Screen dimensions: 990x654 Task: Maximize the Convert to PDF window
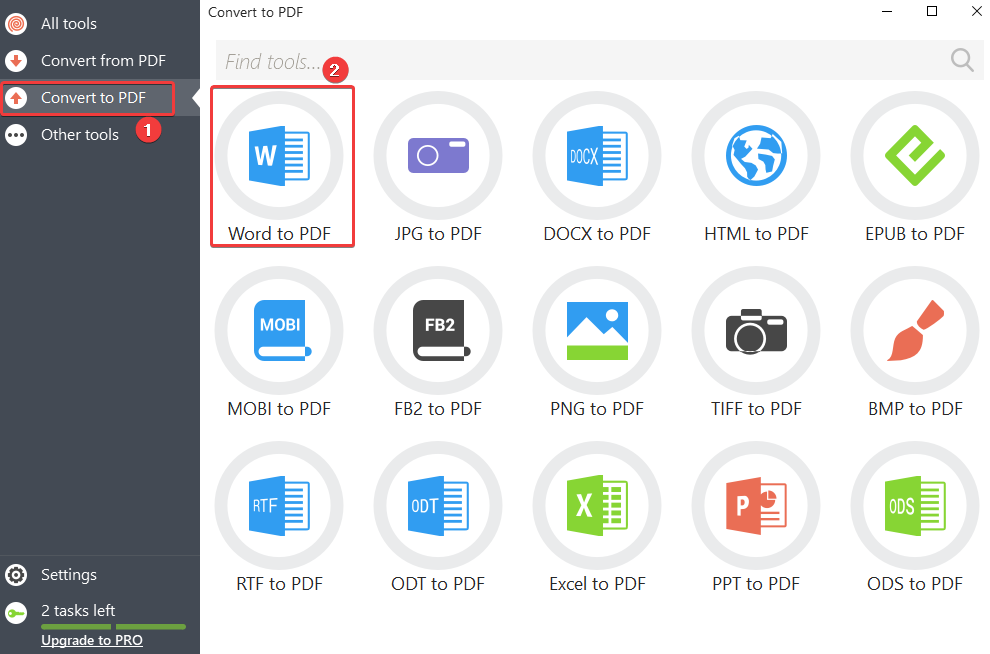pyautogui.click(x=932, y=11)
